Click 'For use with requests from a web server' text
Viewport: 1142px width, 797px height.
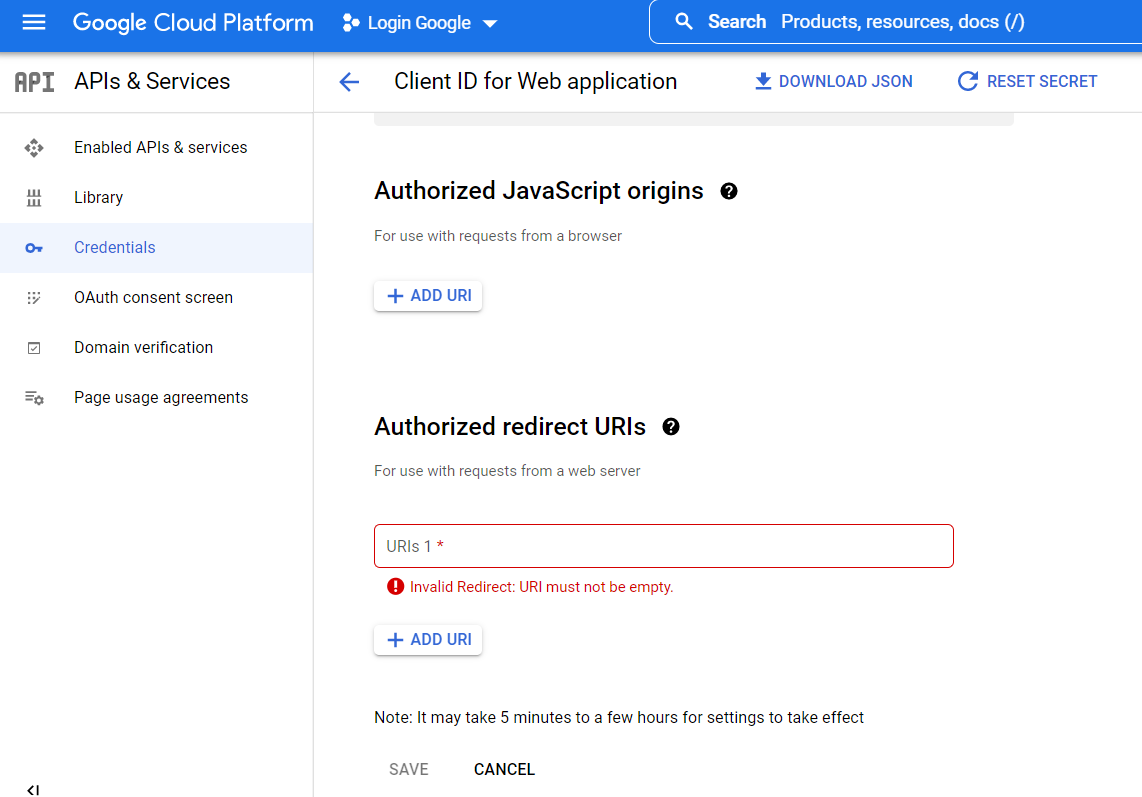tap(508, 471)
